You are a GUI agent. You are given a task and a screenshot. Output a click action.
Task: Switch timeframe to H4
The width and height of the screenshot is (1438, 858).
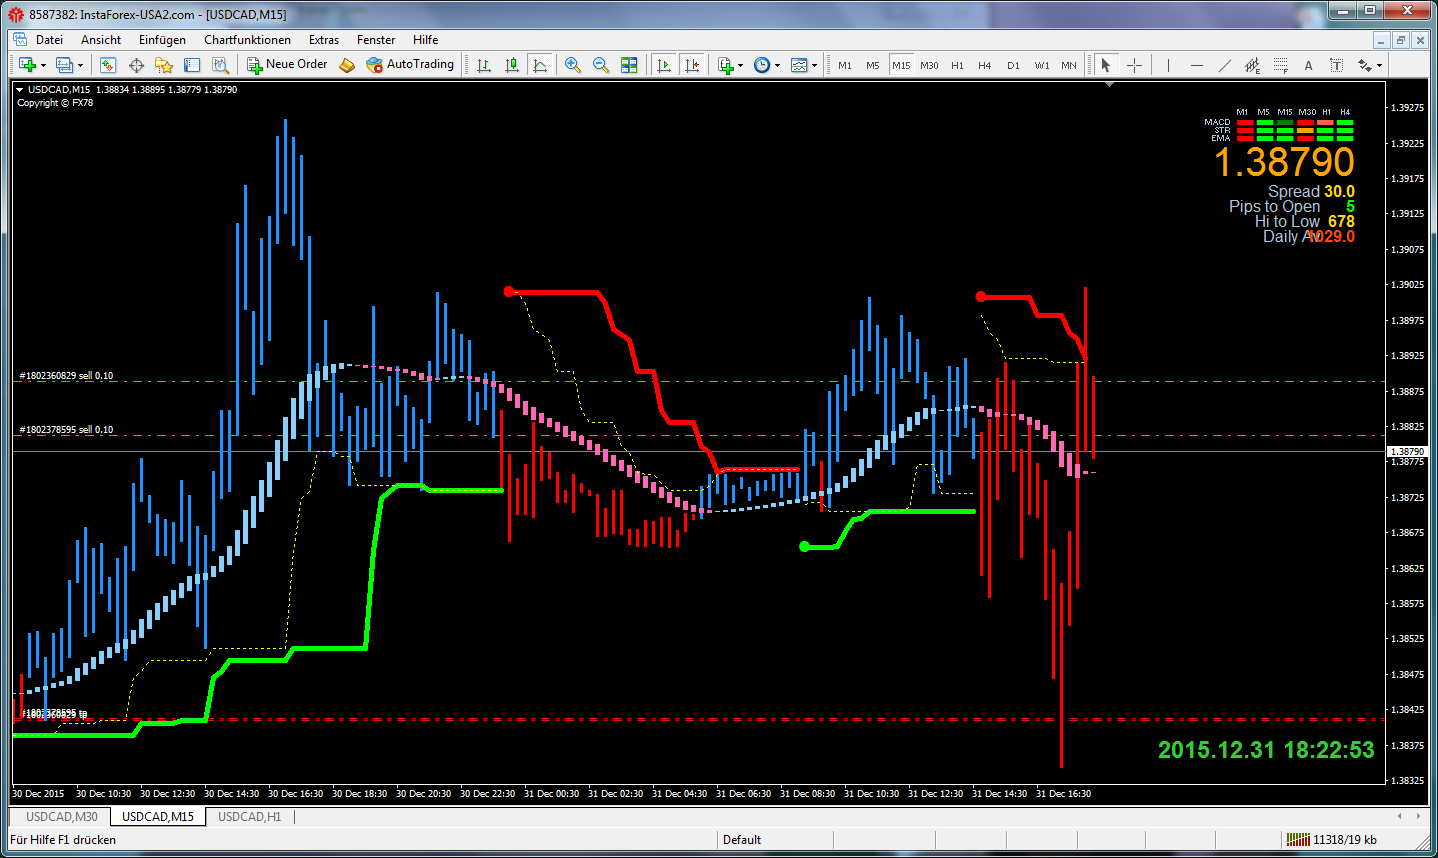[x=985, y=65]
